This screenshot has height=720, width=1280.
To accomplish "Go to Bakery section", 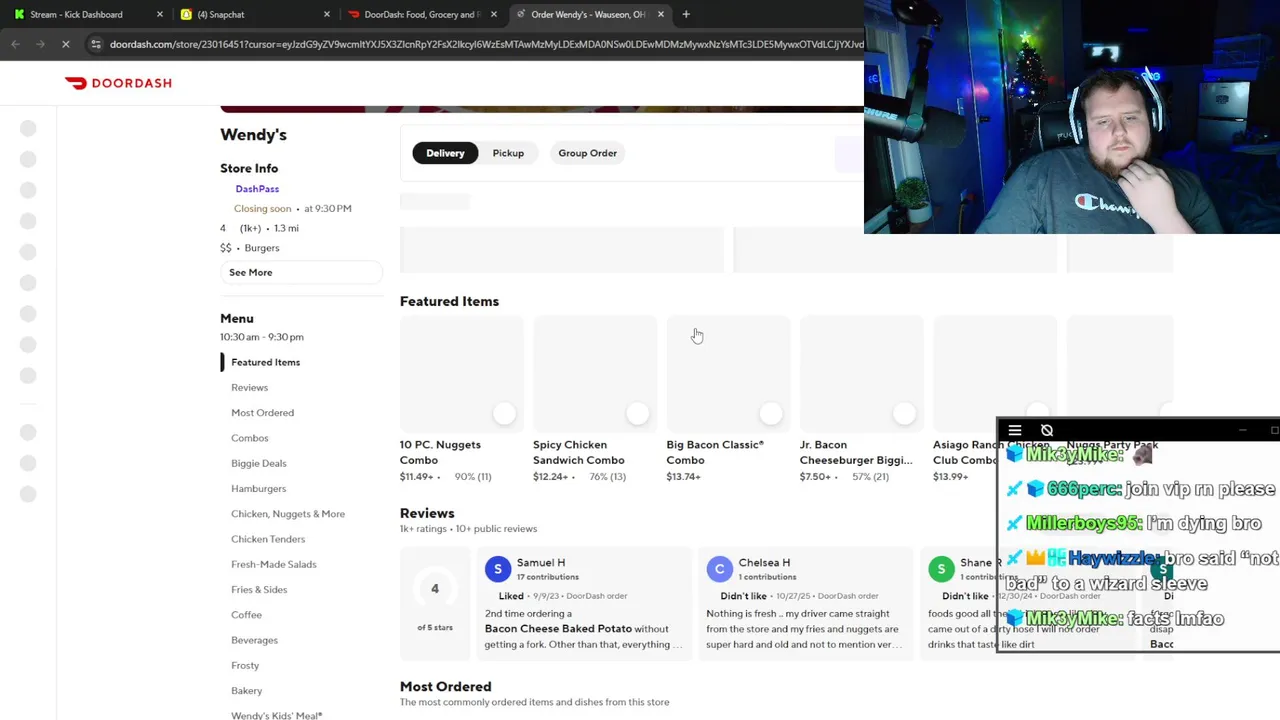I will (x=246, y=691).
